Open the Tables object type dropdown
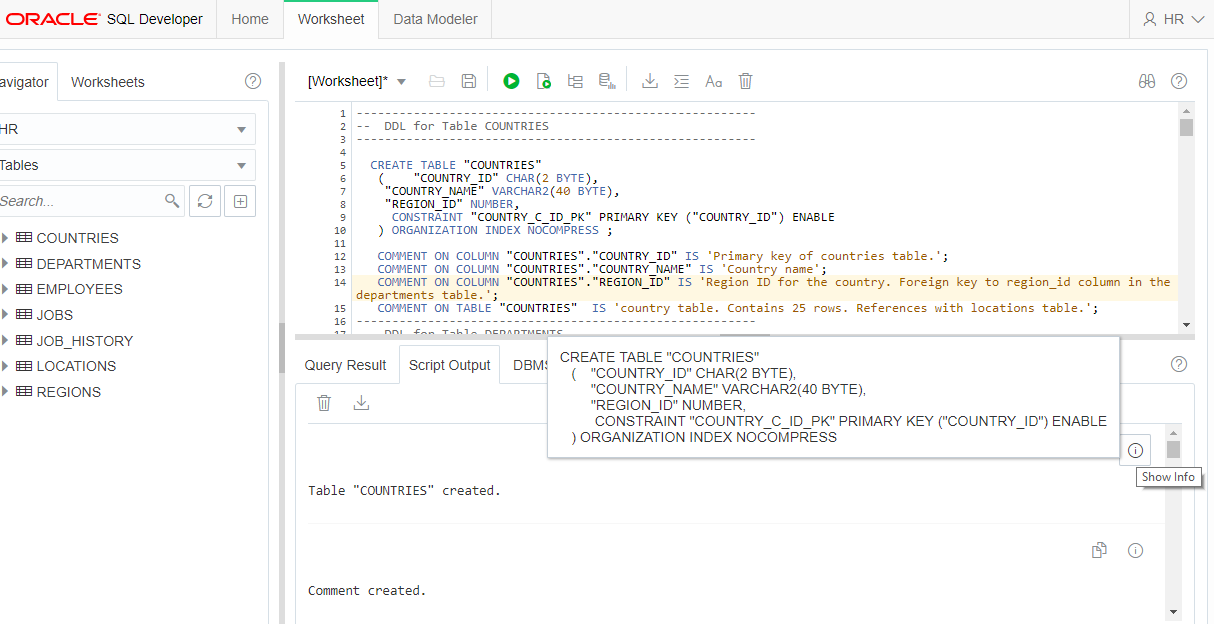1214x624 pixels. [x=126, y=165]
